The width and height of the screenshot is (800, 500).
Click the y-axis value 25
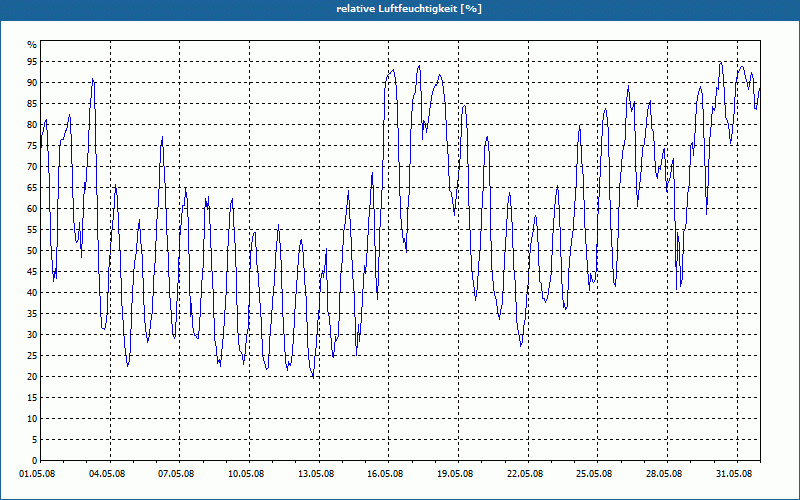pos(32,356)
